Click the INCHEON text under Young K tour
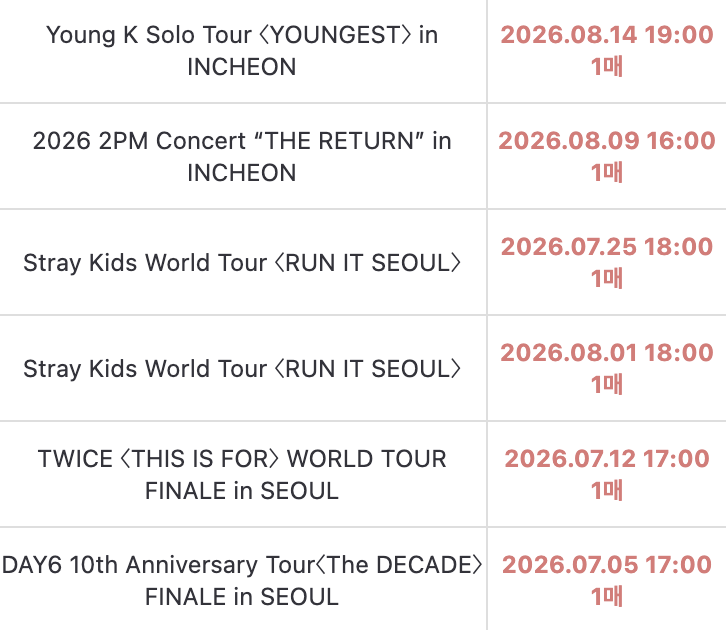The width and height of the screenshot is (726, 630). point(242,67)
